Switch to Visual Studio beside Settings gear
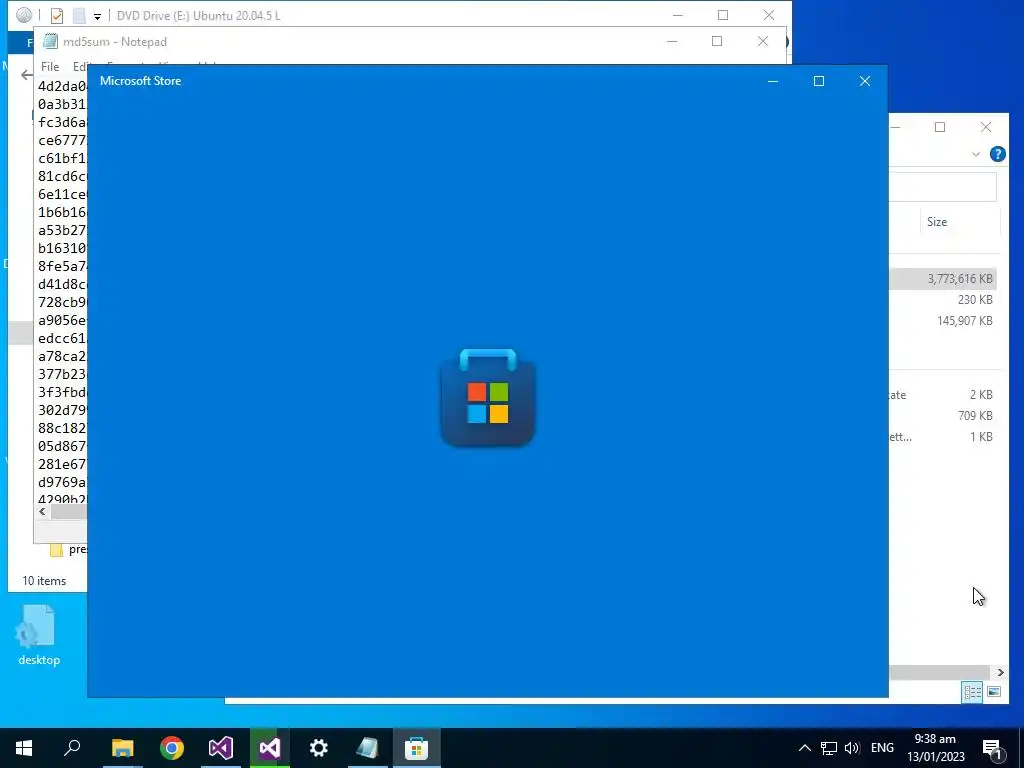1024x768 pixels. point(270,748)
